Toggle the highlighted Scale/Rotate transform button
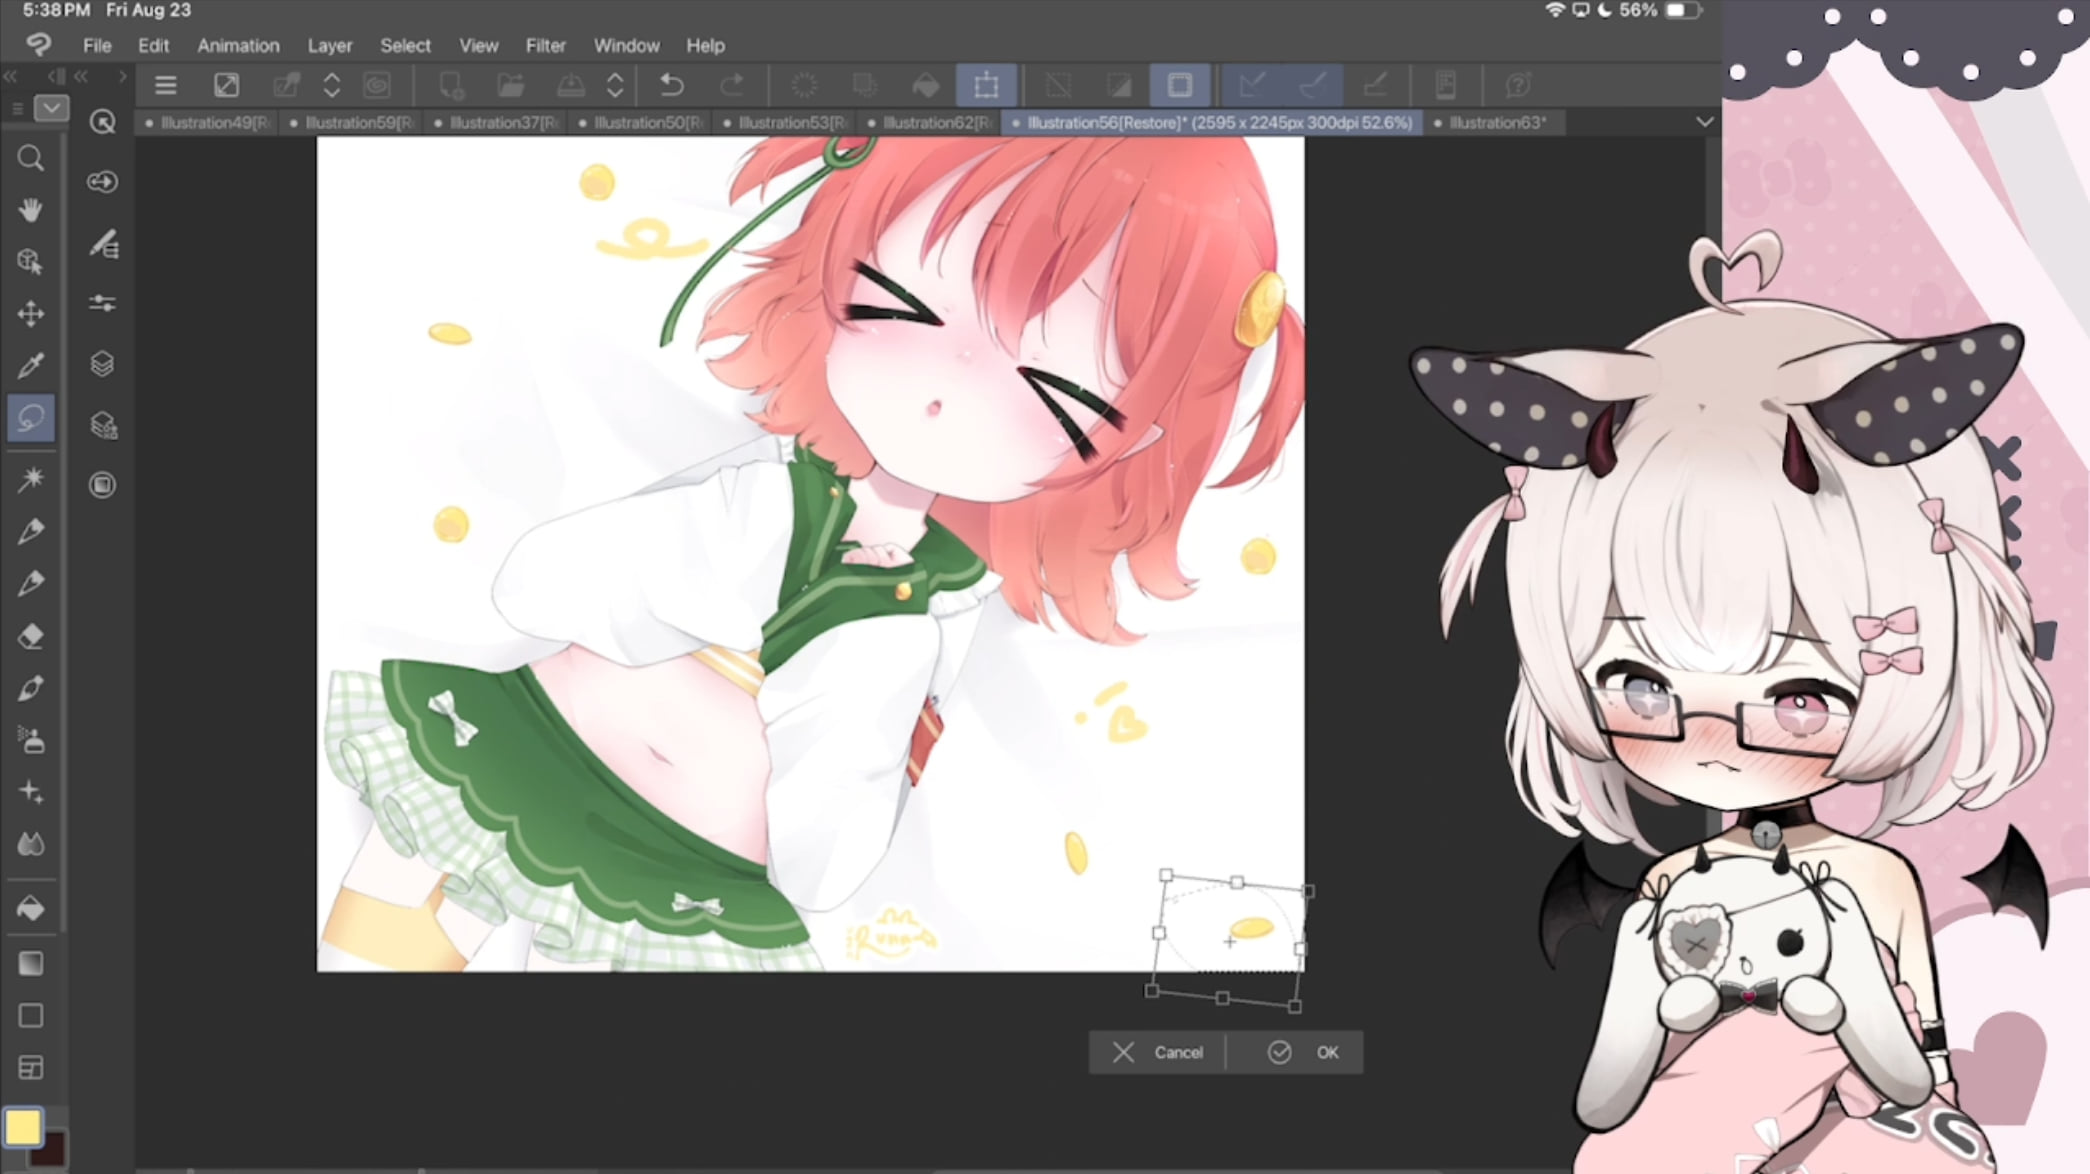2090x1174 pixels. pos(986,85)
